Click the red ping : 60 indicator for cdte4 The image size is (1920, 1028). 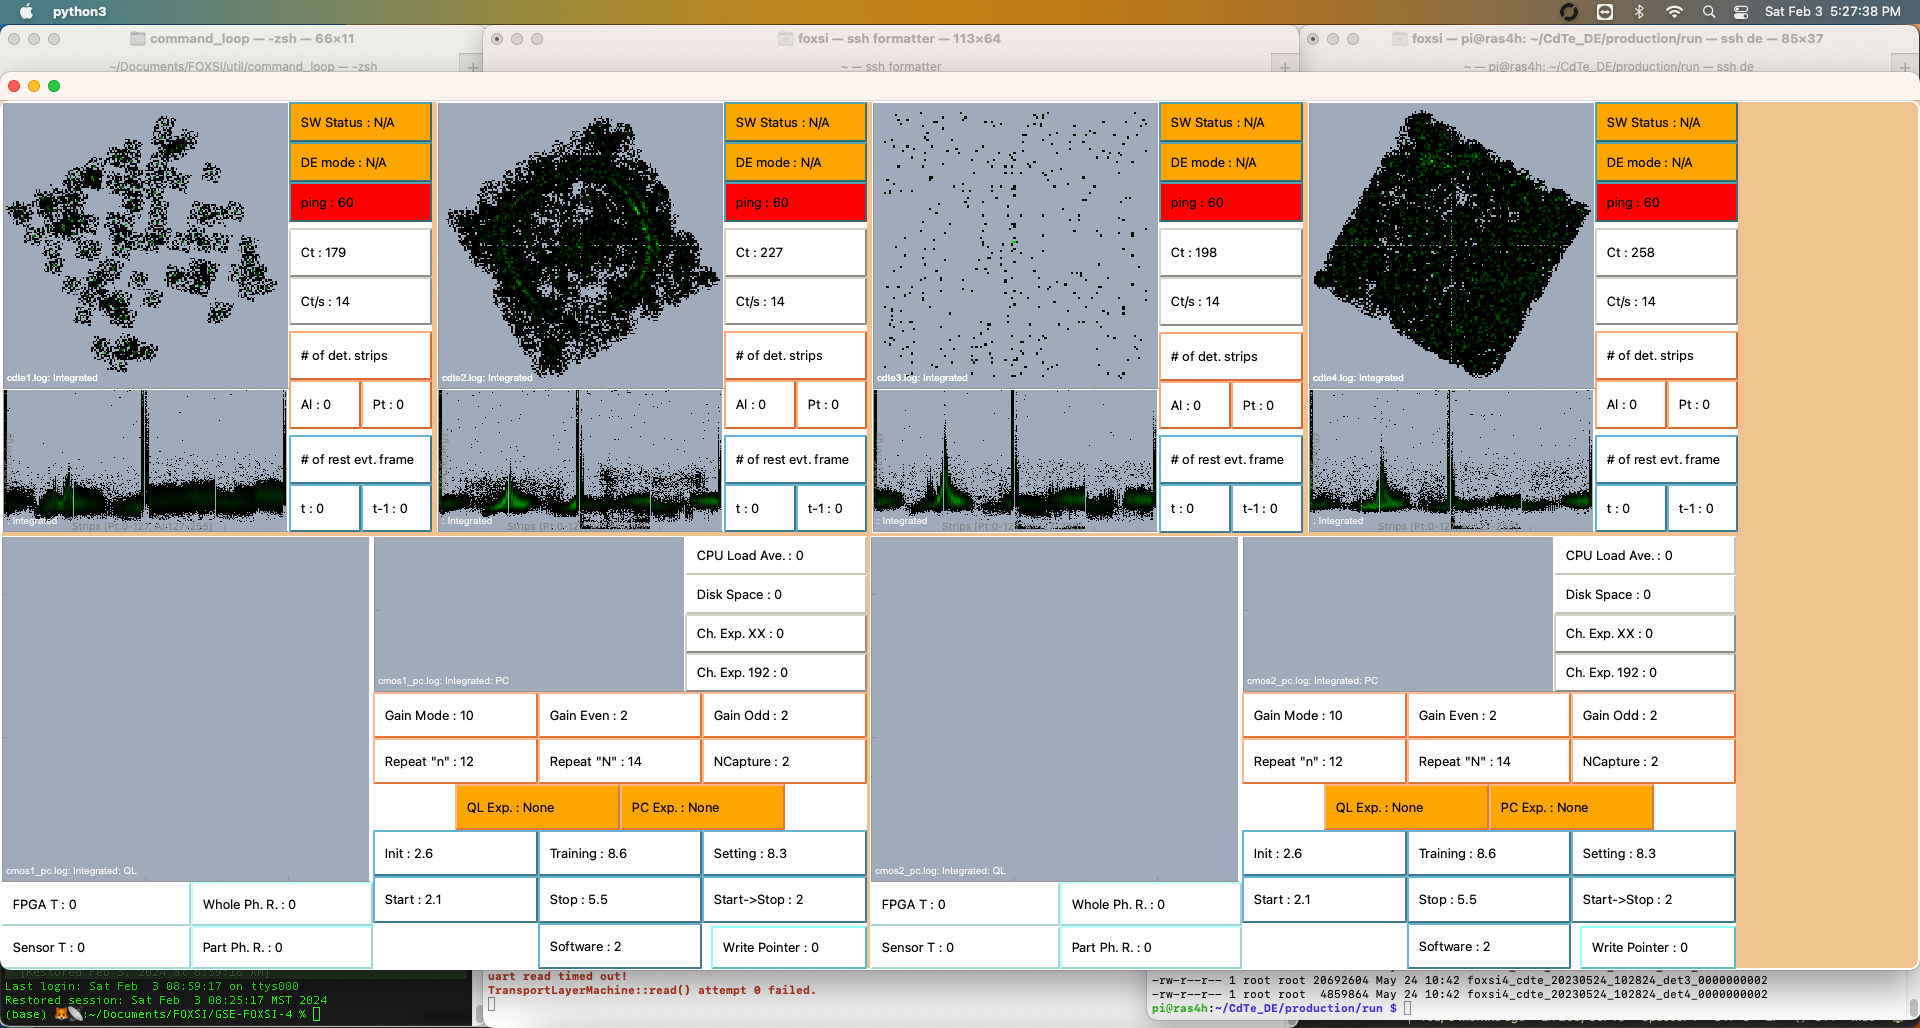tap(1666, 202)
